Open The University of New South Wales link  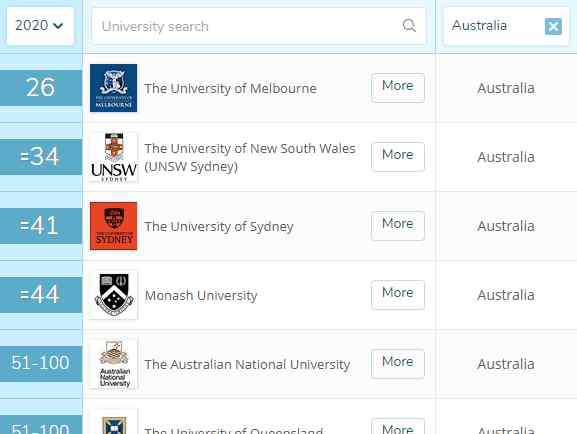250,158
